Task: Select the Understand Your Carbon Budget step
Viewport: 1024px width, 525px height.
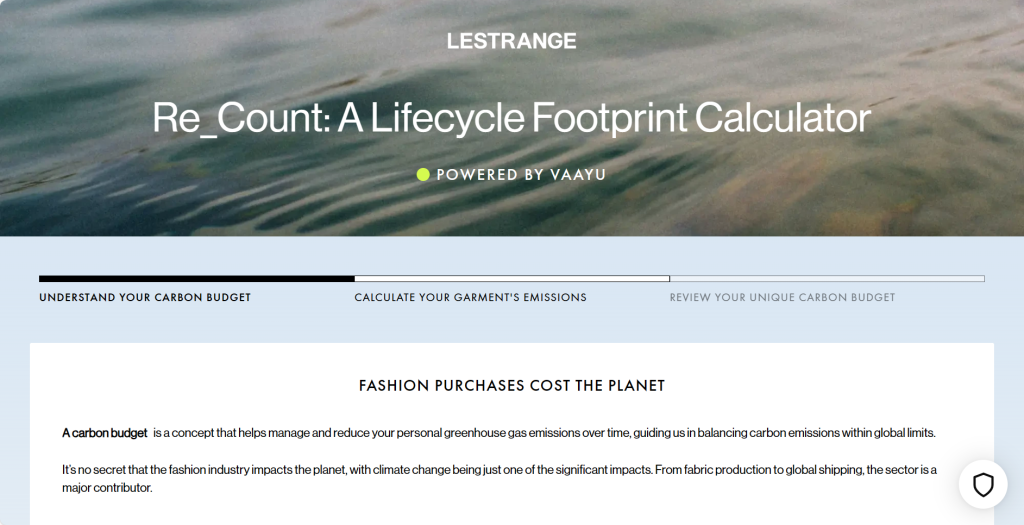Action: [145, 297]
